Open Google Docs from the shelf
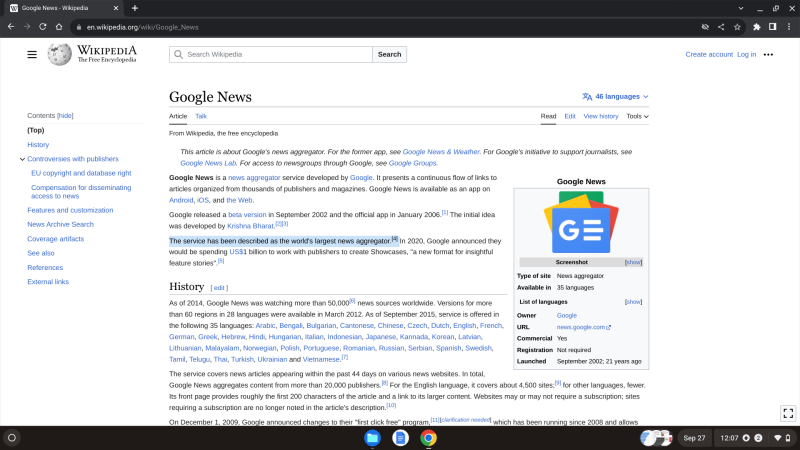 [400, 438]
